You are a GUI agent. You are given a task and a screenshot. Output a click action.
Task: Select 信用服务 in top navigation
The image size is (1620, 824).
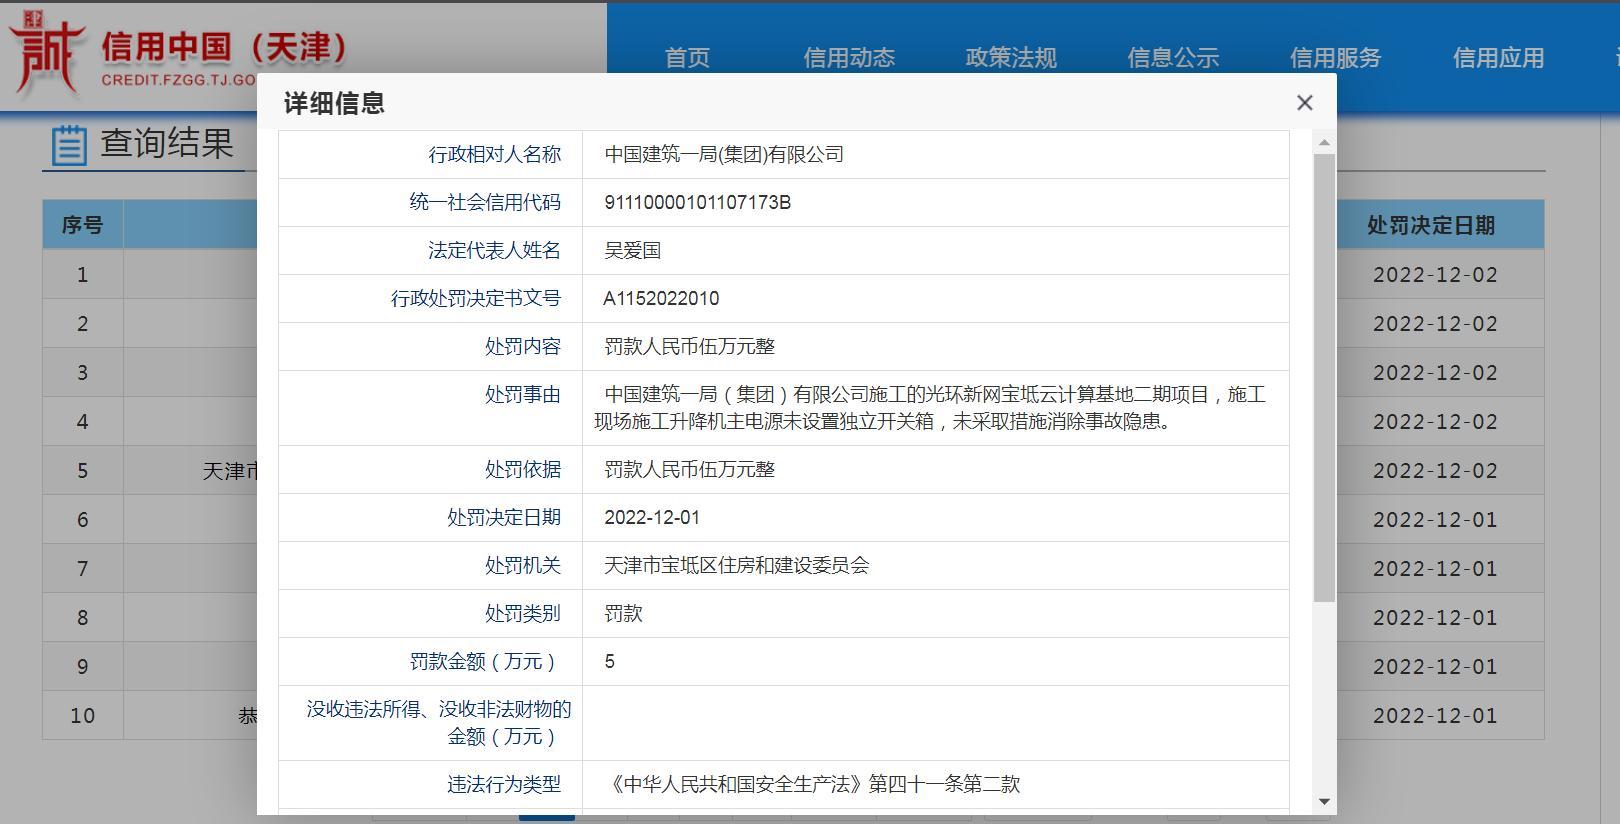1335,58
